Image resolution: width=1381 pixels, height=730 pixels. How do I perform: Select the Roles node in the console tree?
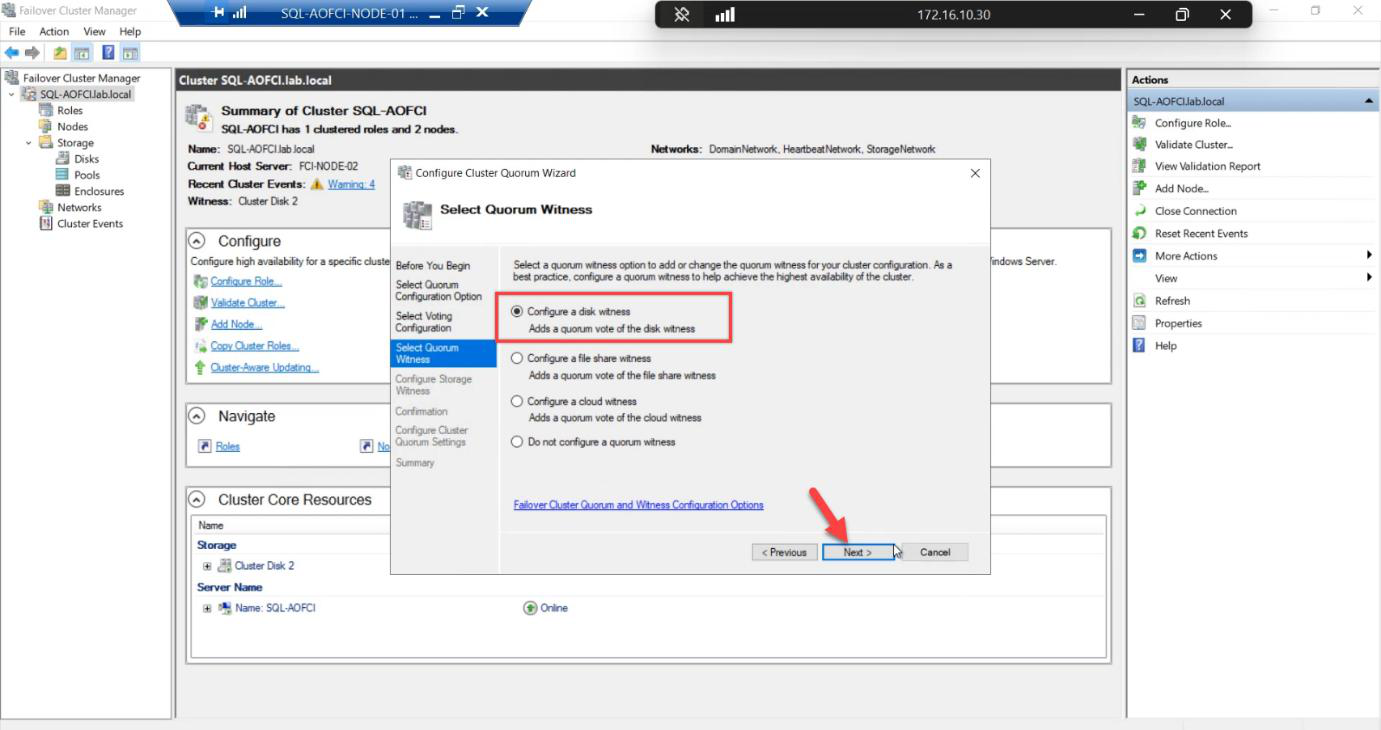70,111
